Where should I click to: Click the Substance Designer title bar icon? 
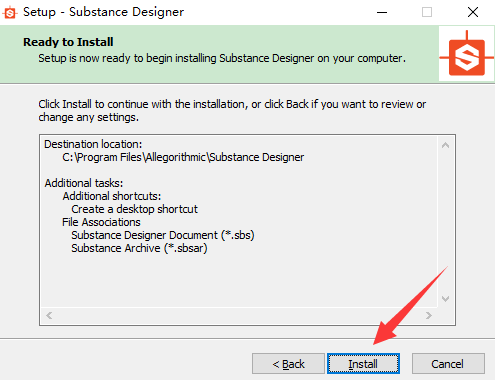tap(9, 13)
